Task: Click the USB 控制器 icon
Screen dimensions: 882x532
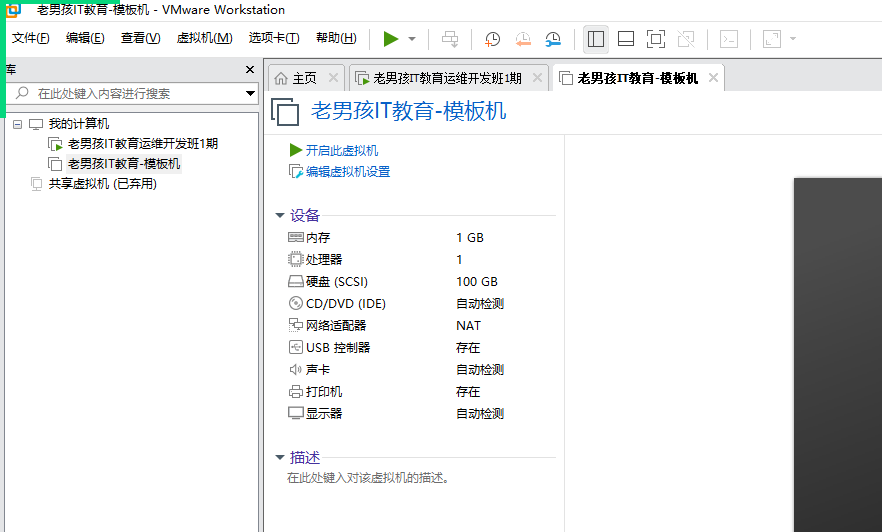Action: [x=296, y=347]
